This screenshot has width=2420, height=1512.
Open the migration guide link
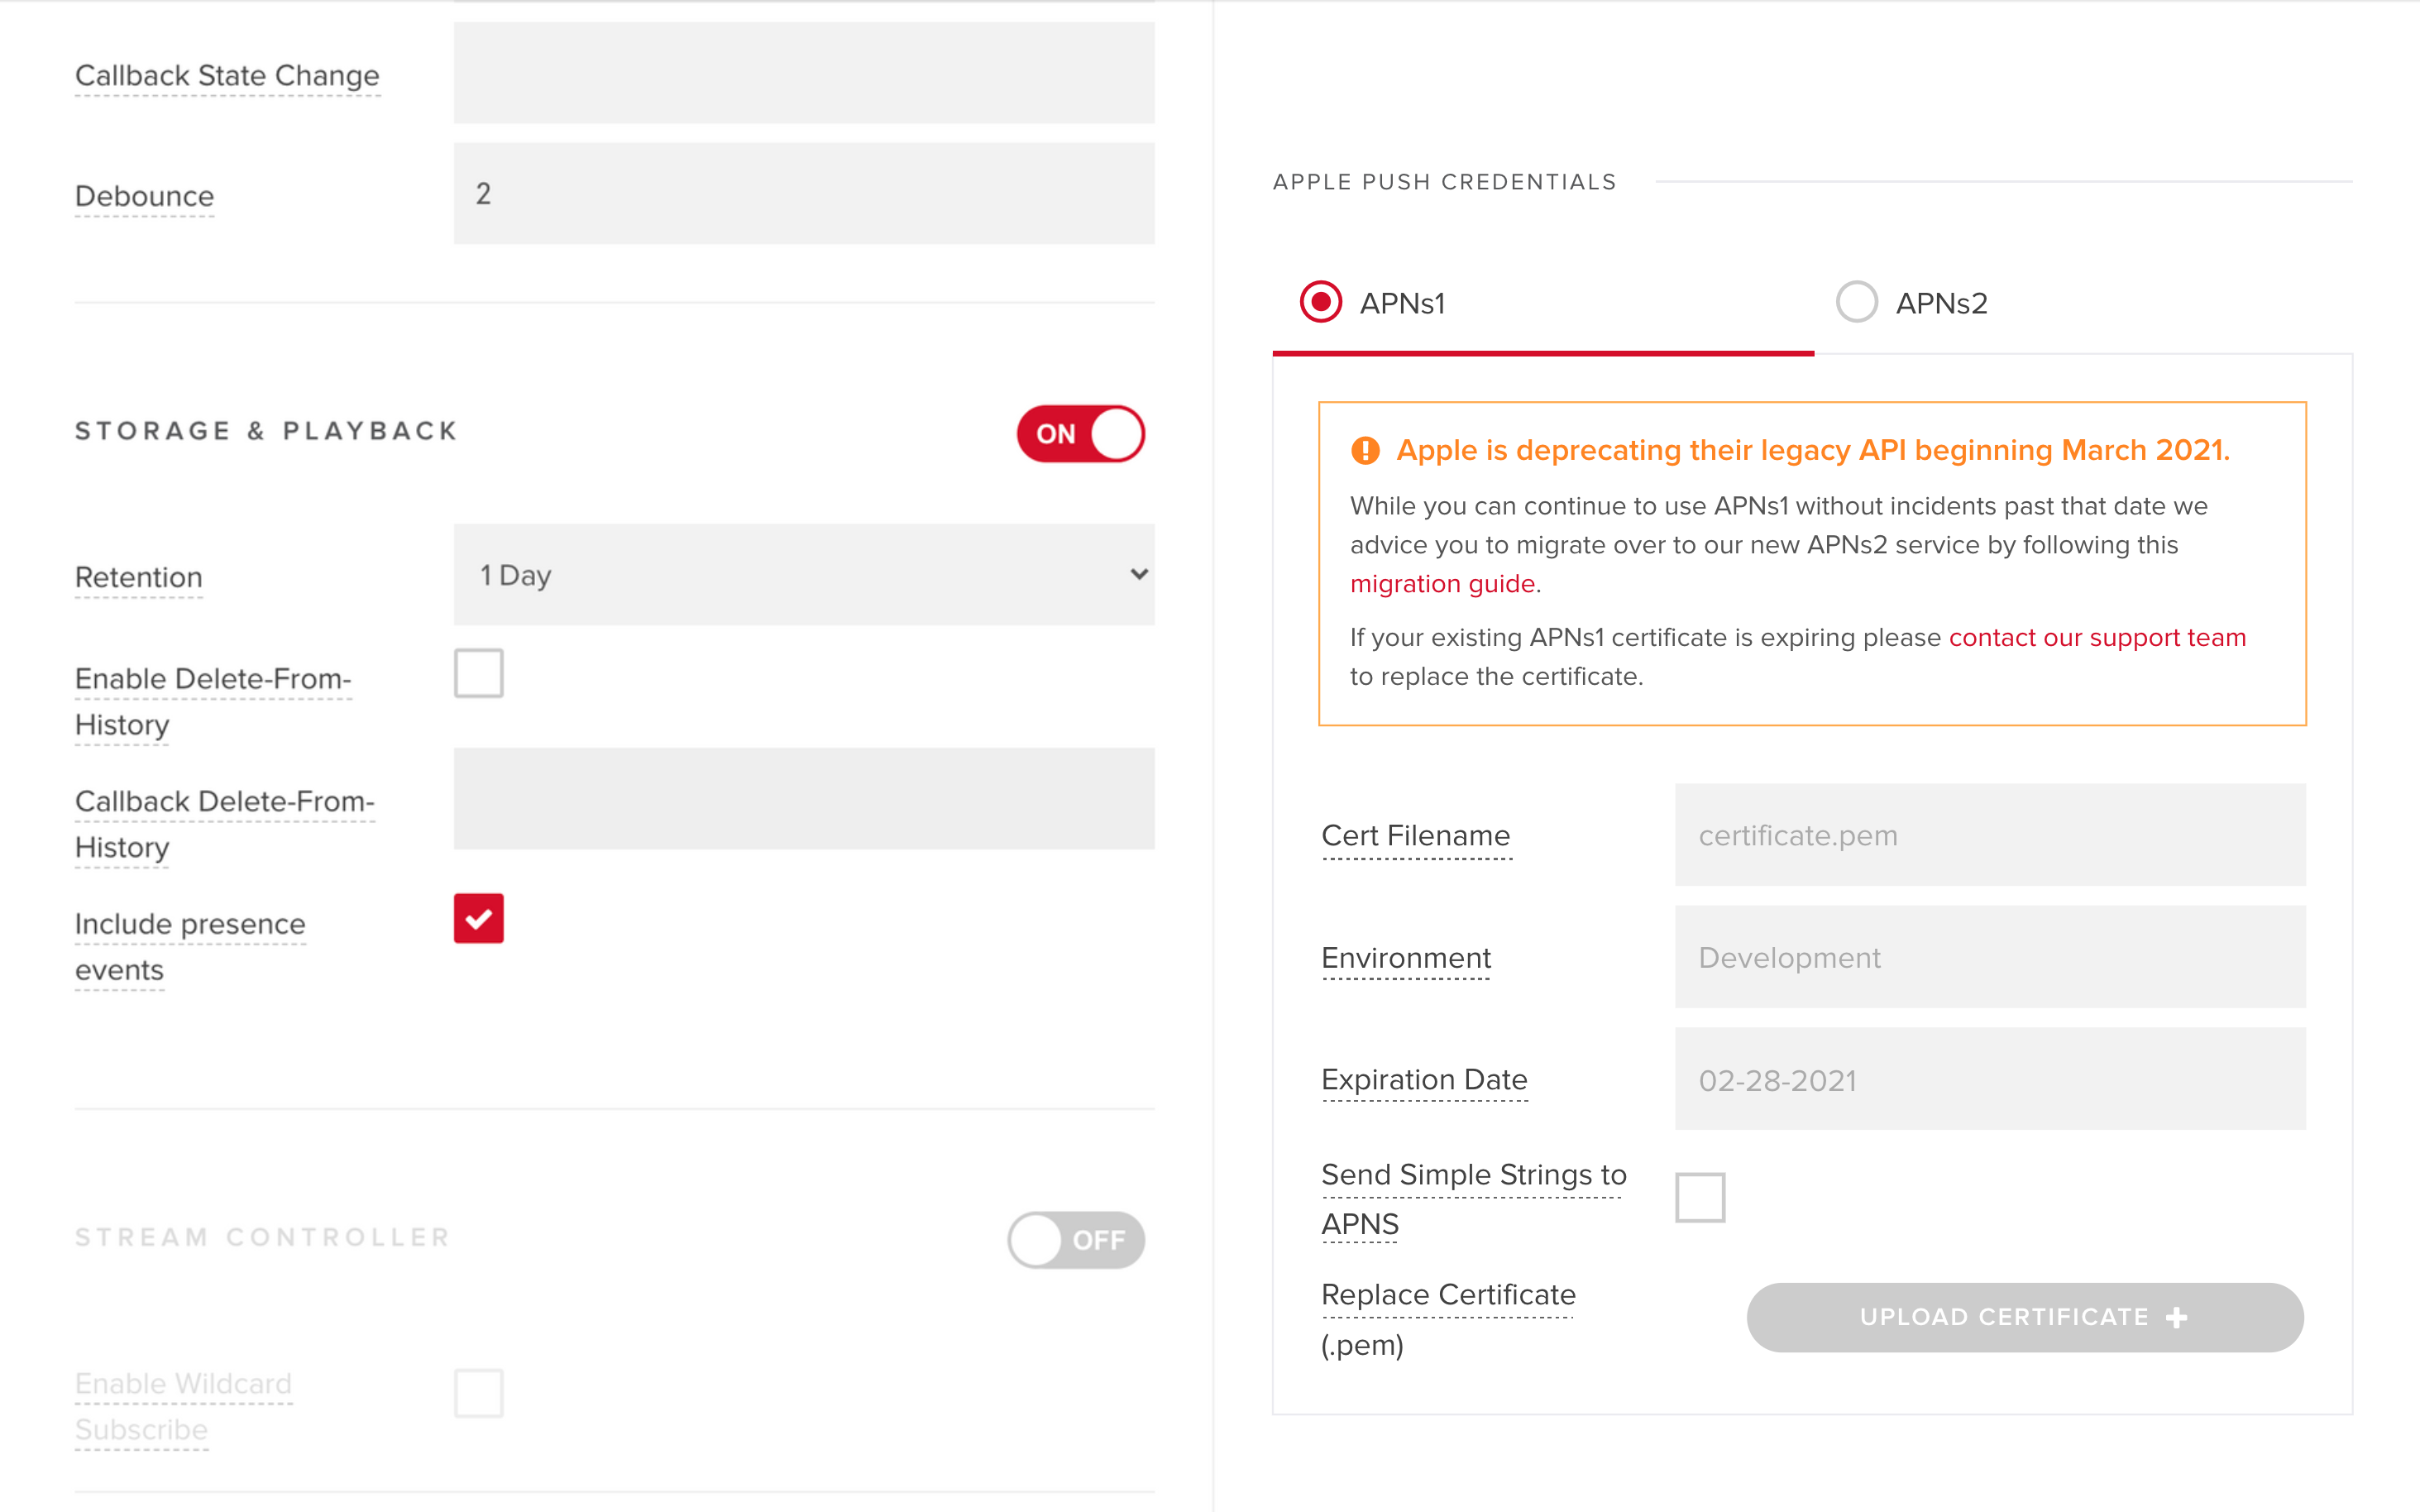tap(1442, 583)
